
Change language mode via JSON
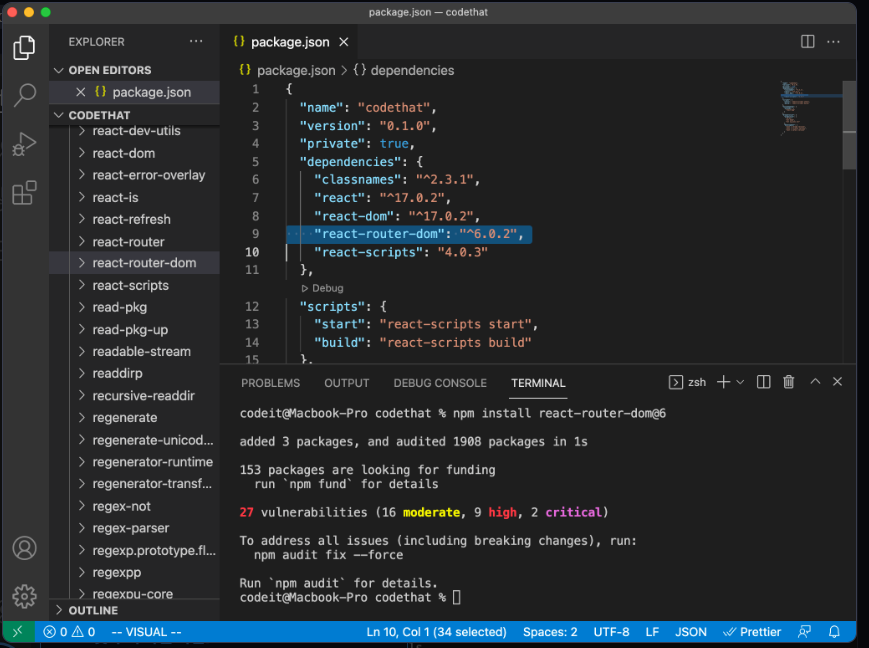[x=691, y=632]
